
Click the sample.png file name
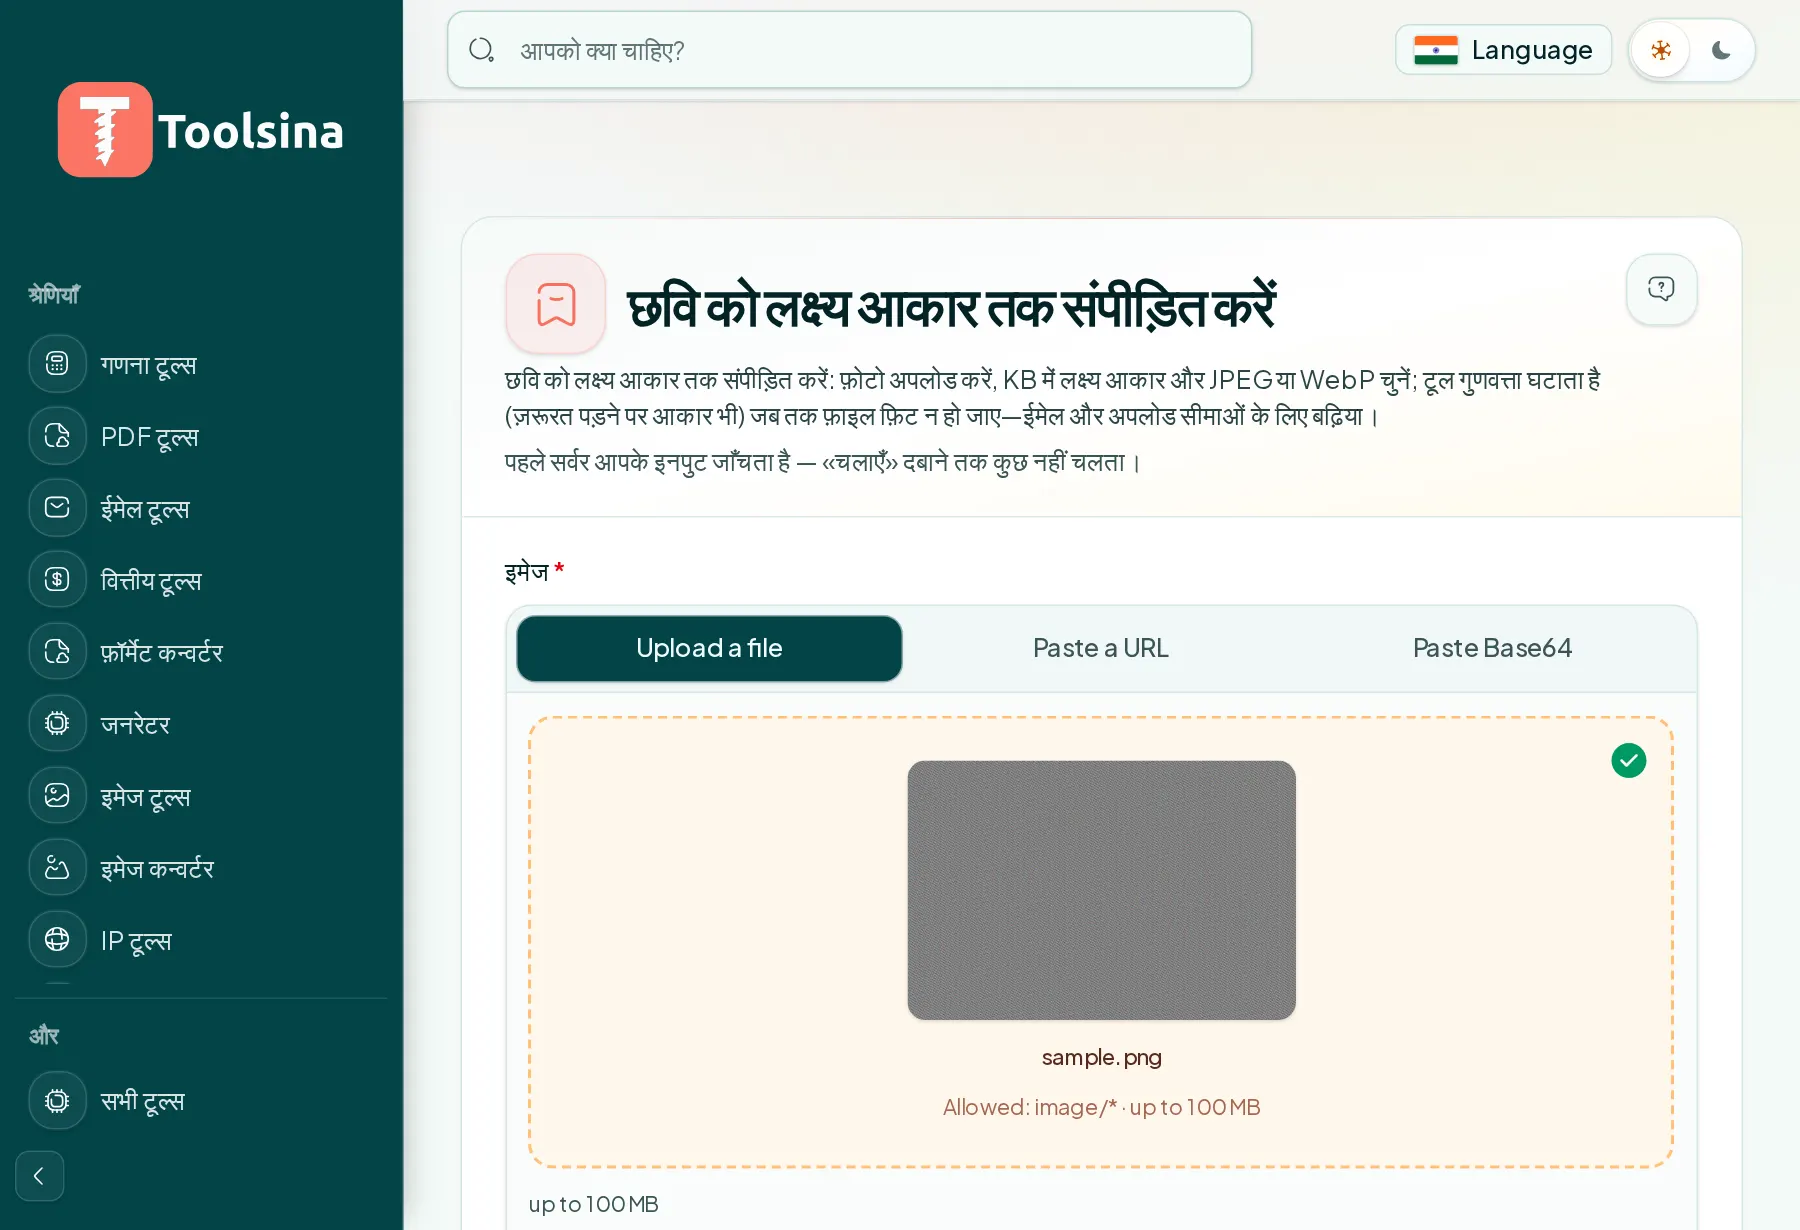[x=1101, y=1057]
